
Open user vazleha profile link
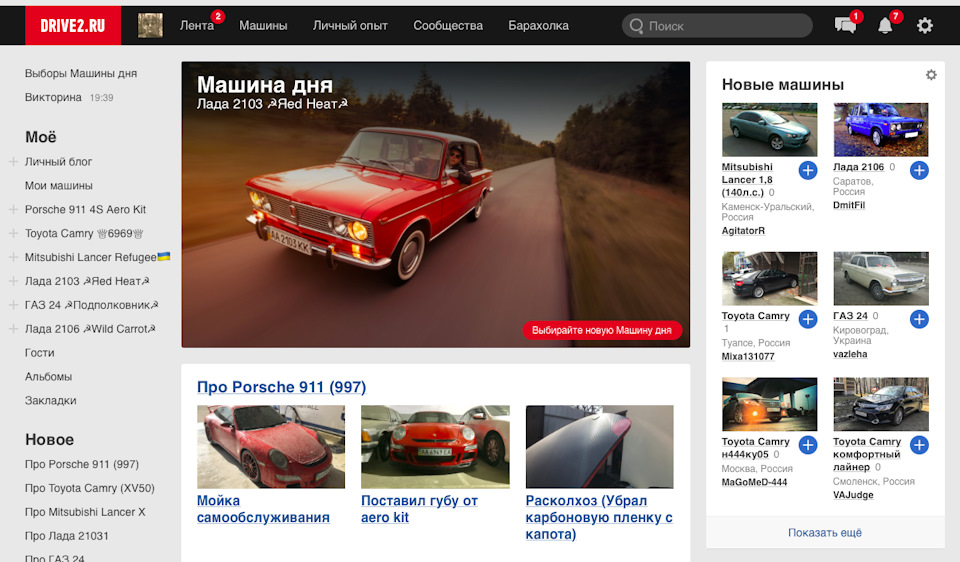coord(850,354)
